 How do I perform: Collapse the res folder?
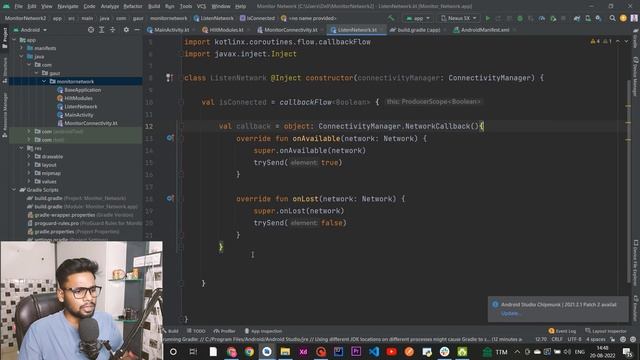click(22, 148)
